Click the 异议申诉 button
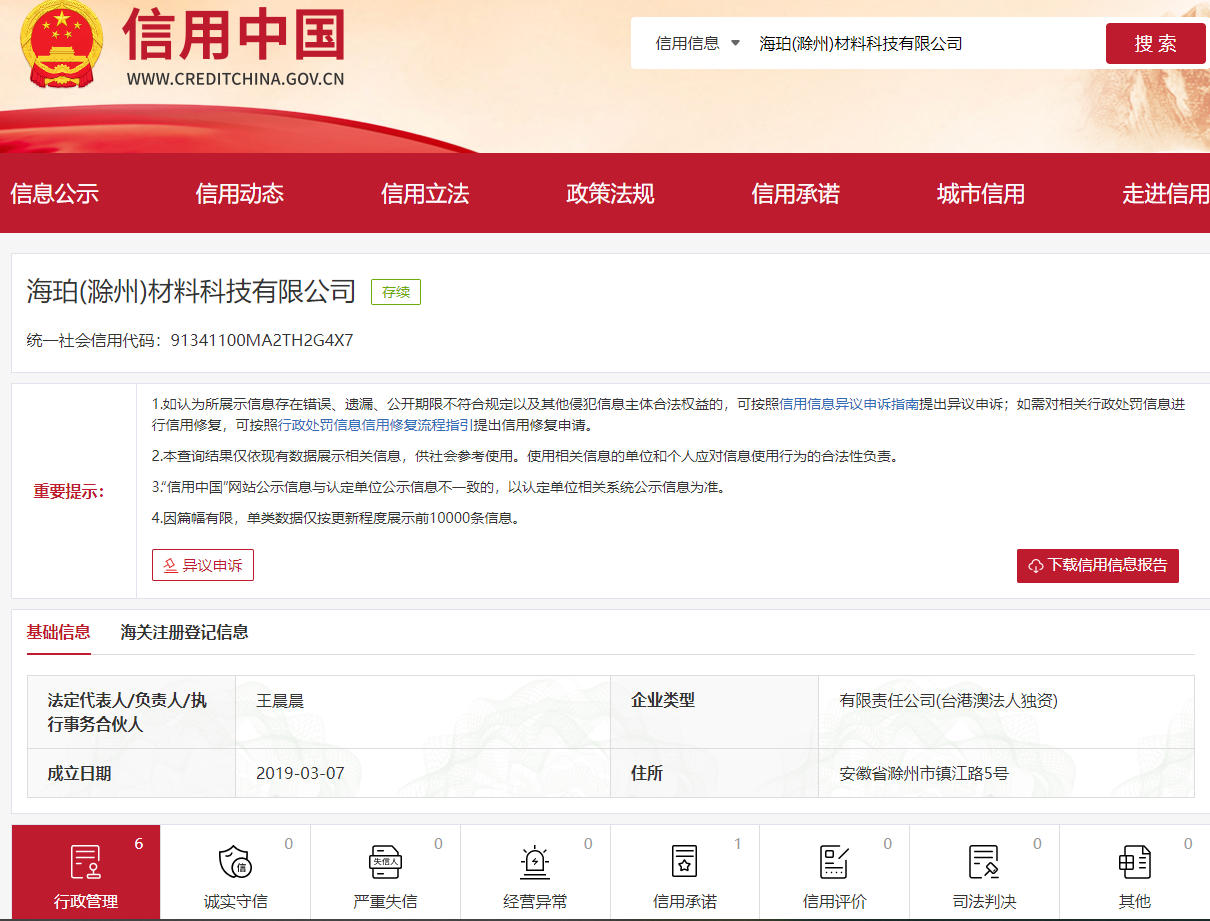 (203, 565)
